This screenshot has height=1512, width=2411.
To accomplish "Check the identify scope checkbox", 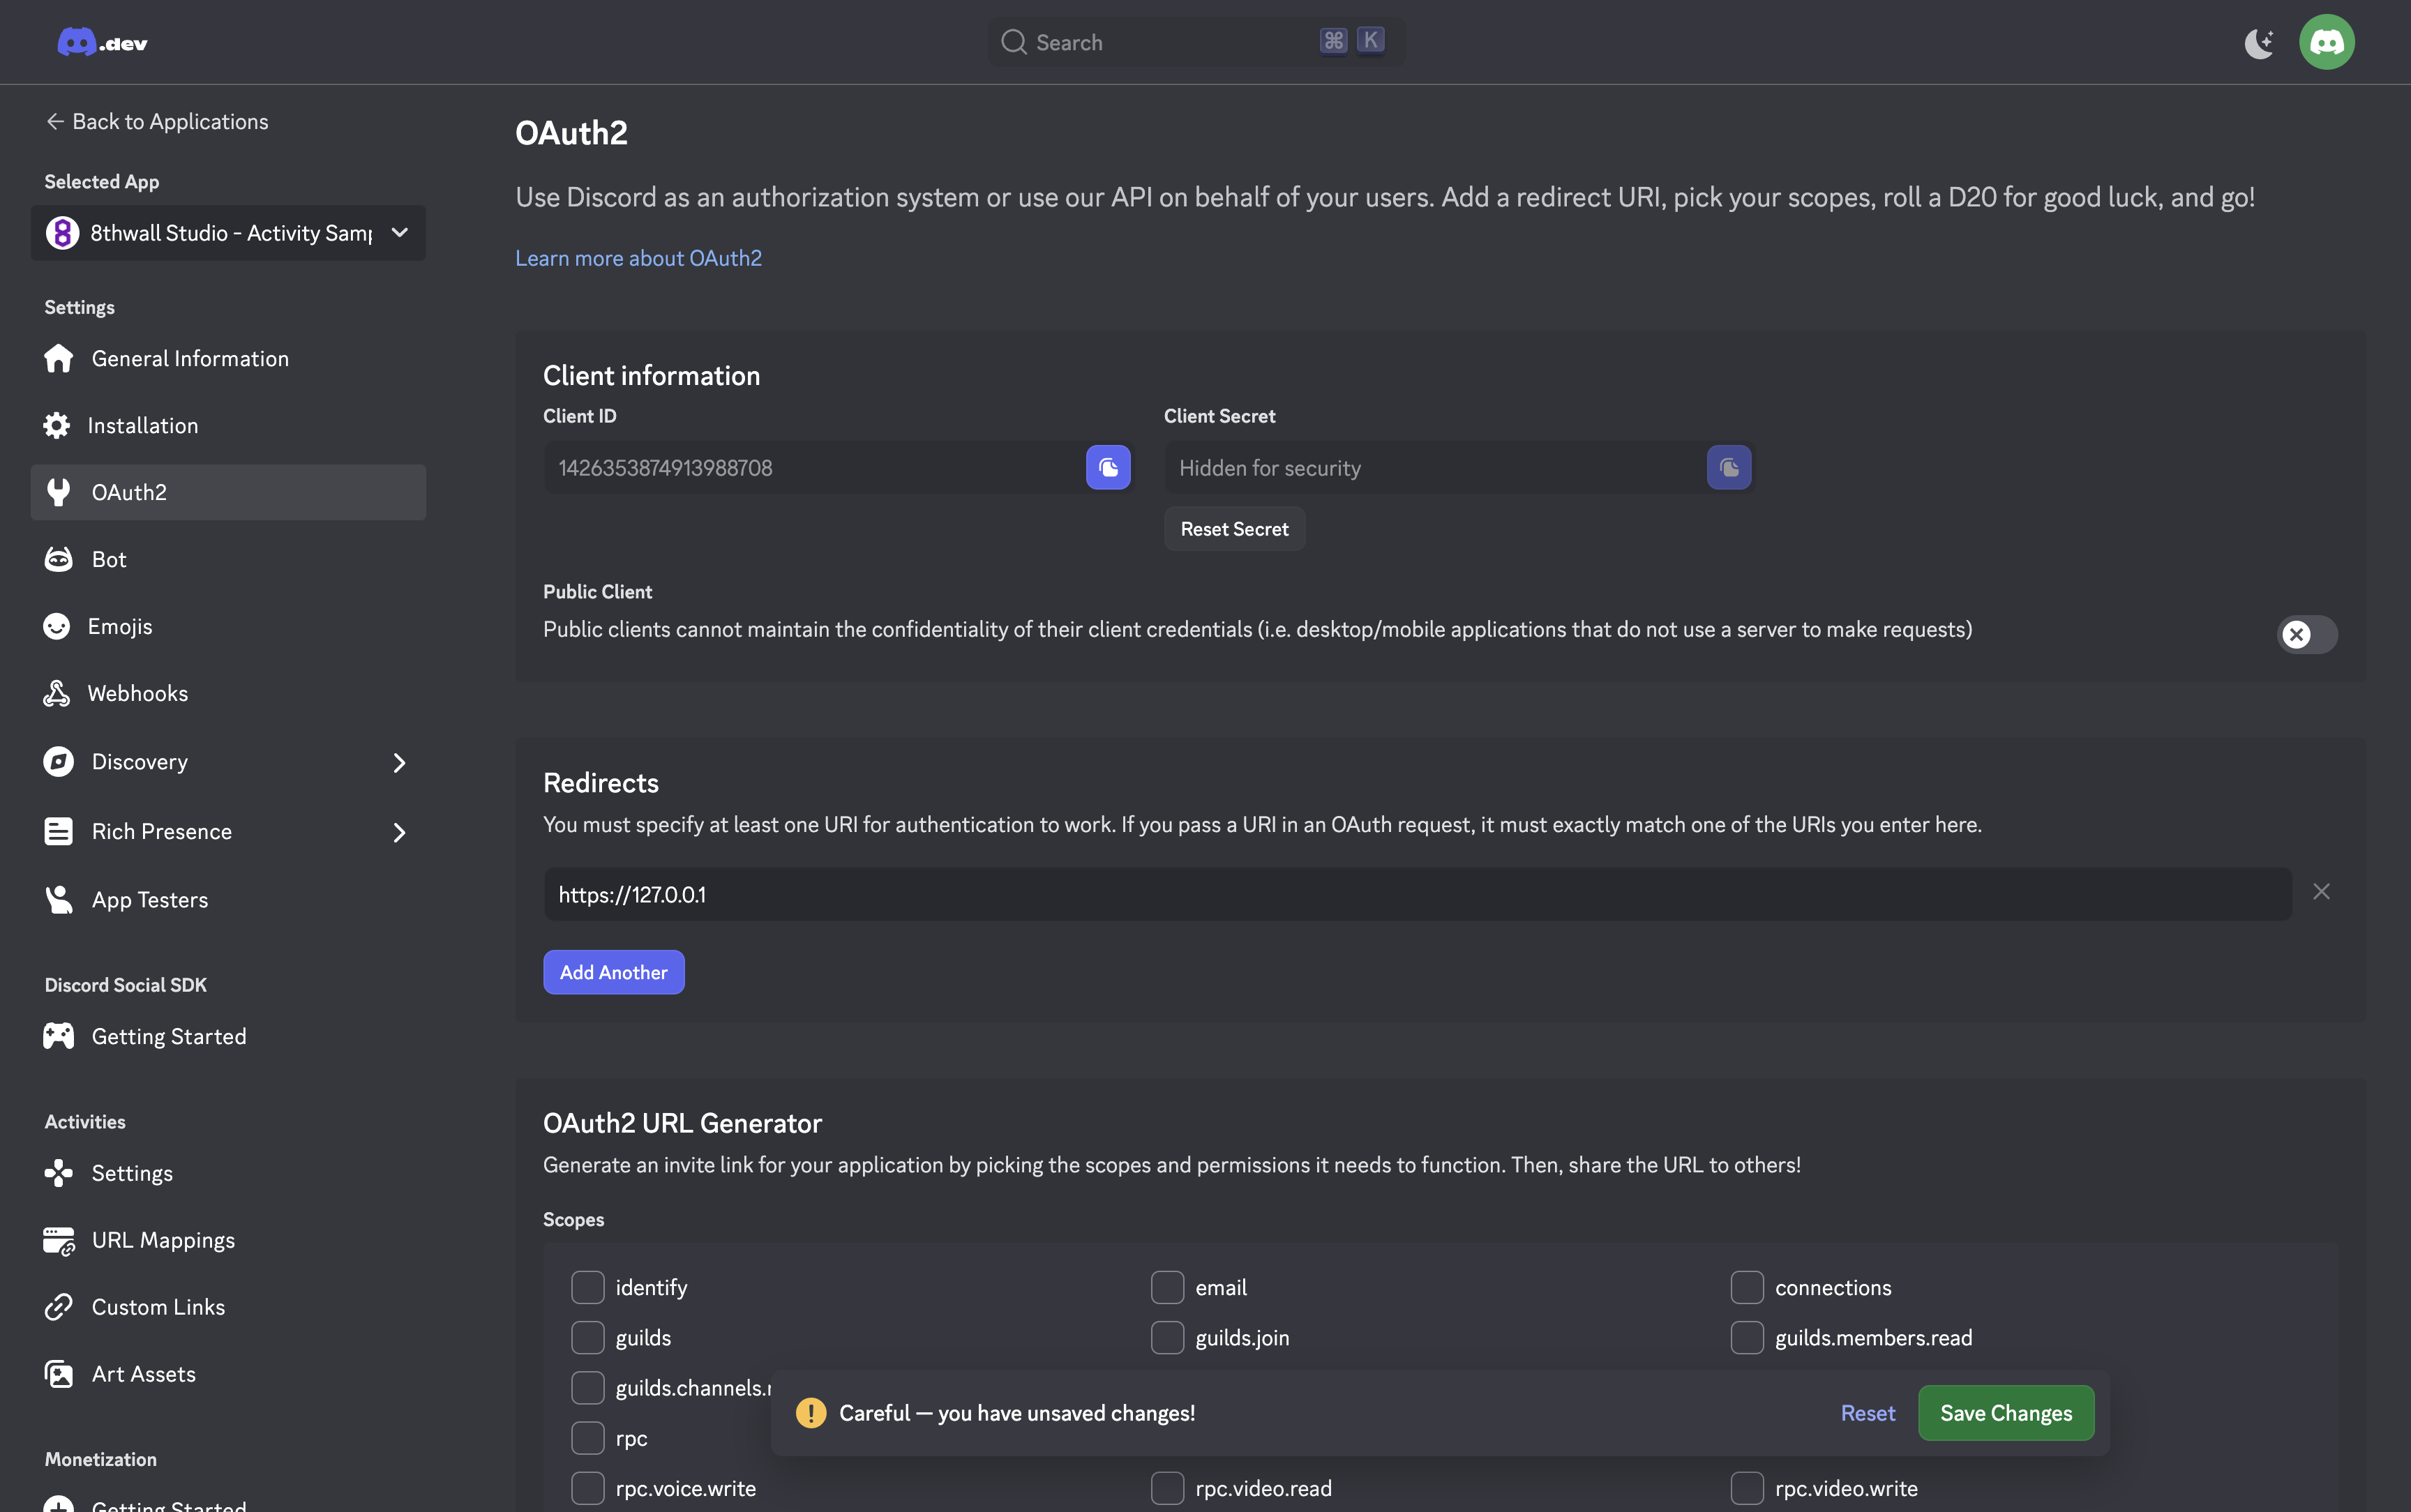I will pyautogui.click(x=588, y=1287).
